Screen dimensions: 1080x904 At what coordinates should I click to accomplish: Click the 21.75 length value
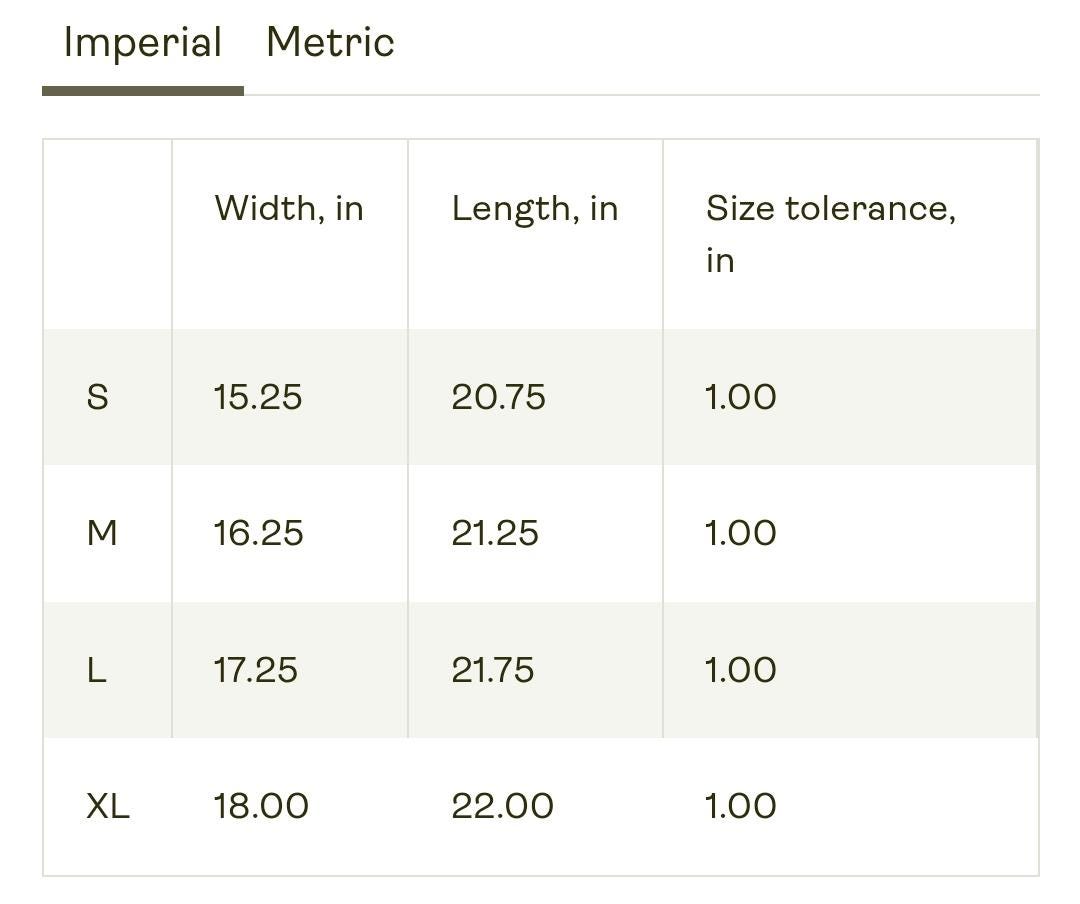coord(493,670)
